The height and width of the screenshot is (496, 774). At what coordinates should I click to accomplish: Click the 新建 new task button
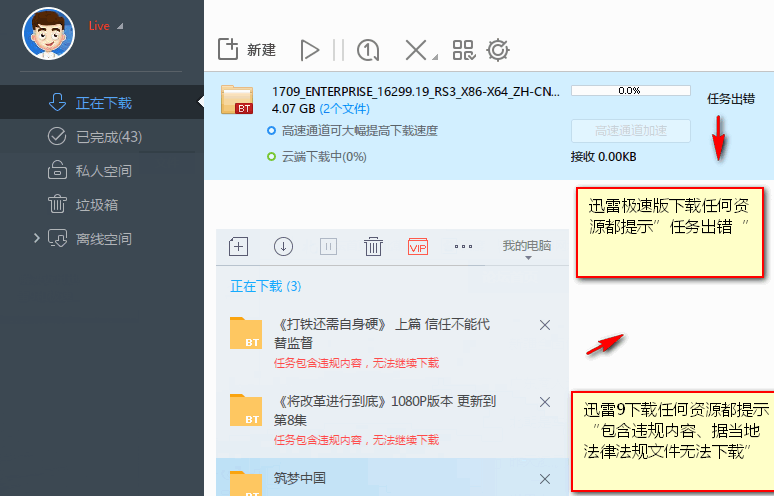click(246, 49)
